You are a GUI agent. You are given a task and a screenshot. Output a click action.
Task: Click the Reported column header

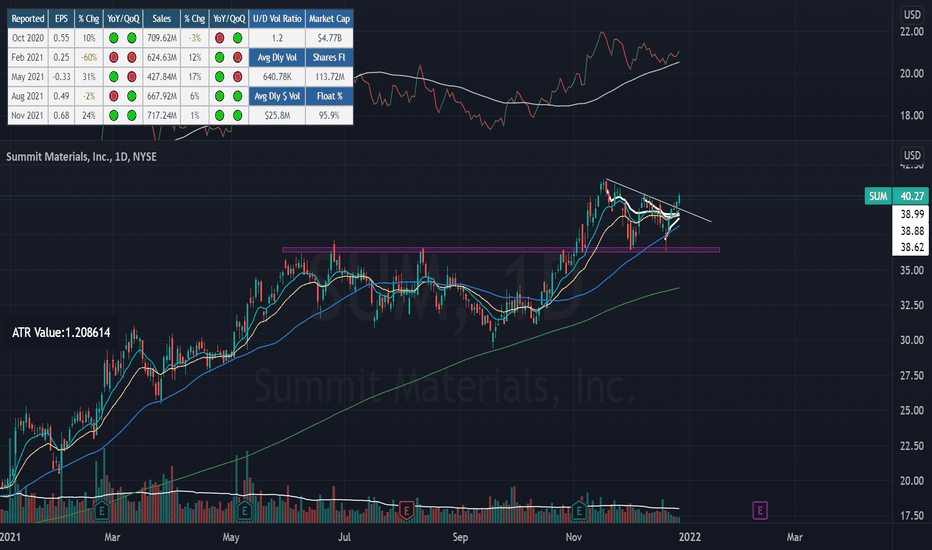(x=28, y=19)
